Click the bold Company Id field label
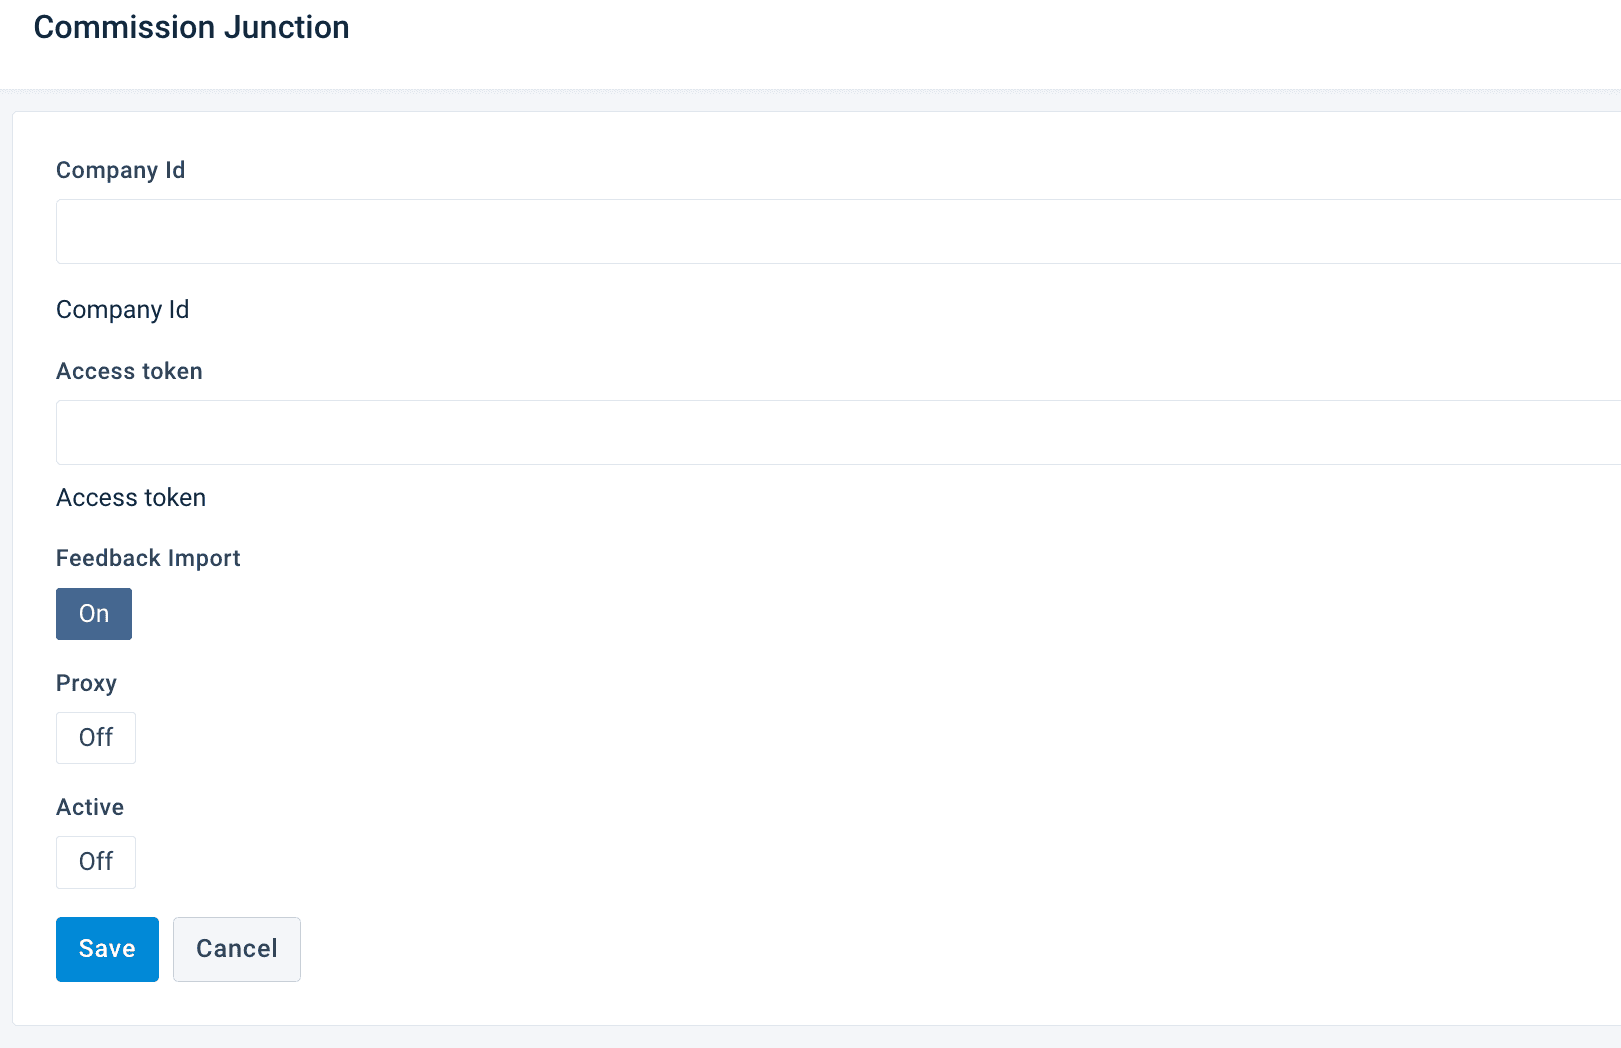Screen dimensions: 1621x1048 click(120, 170)
